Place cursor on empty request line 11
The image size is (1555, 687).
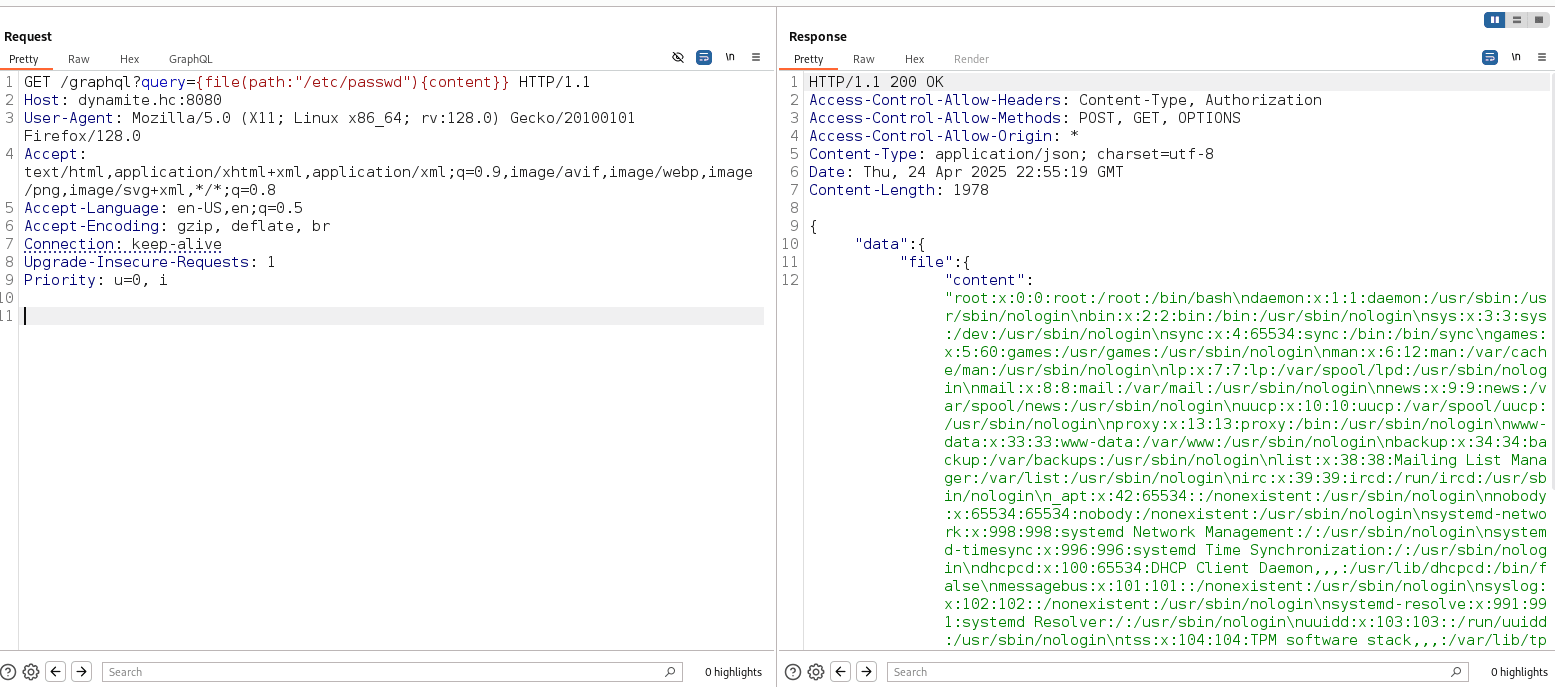[394, 316]
